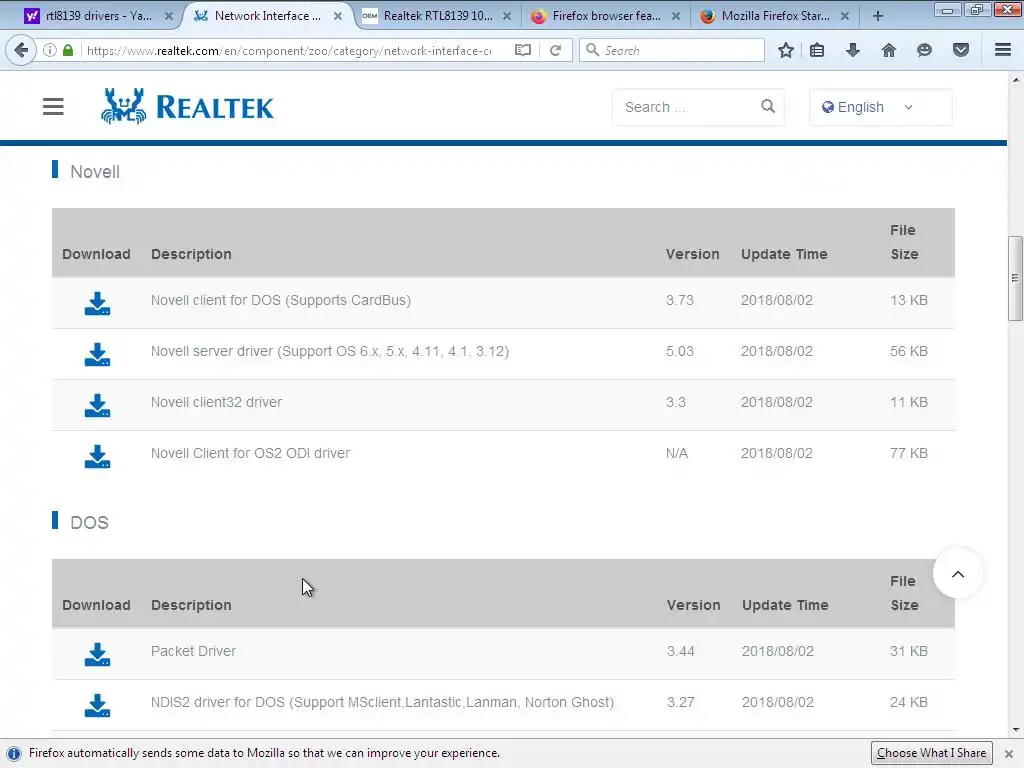Click version 3.73 cell
Viewport: 1024px width, 768px height.
680,300
